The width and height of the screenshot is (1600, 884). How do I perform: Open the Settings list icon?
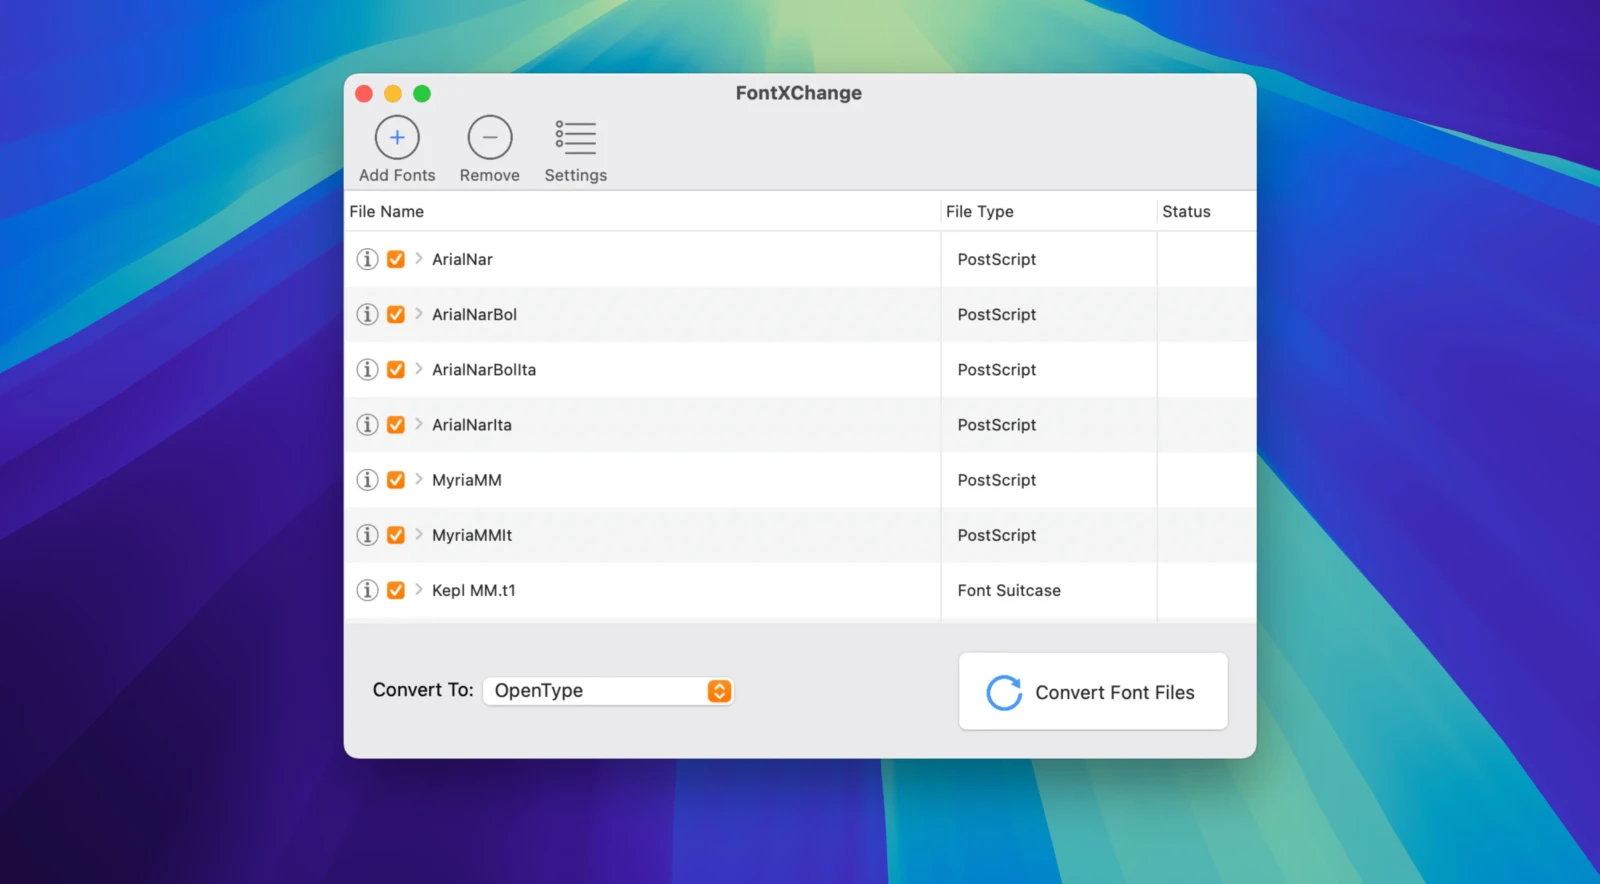pos(576,138)
